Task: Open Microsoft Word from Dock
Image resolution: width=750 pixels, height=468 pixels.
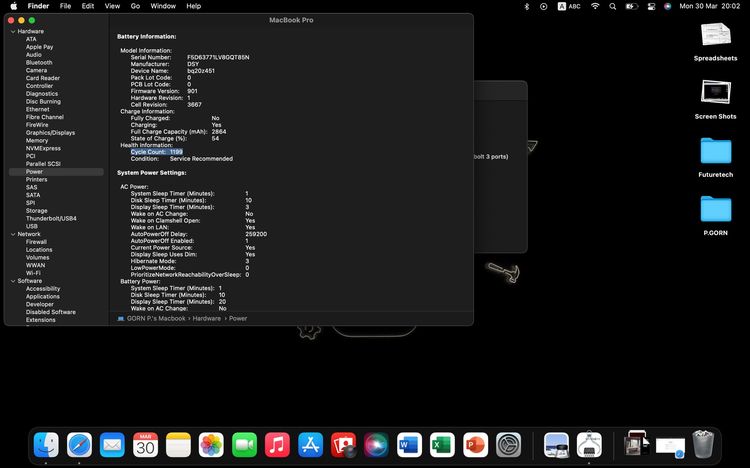Action: 409,445
